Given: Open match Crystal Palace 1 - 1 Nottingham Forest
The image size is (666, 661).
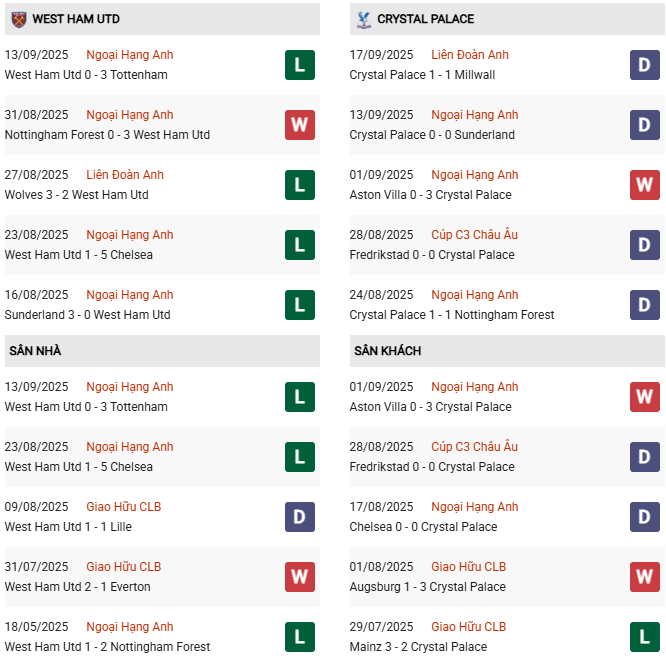Looking at the screenshot, I should pyautogui.click(x=452, y=315).
